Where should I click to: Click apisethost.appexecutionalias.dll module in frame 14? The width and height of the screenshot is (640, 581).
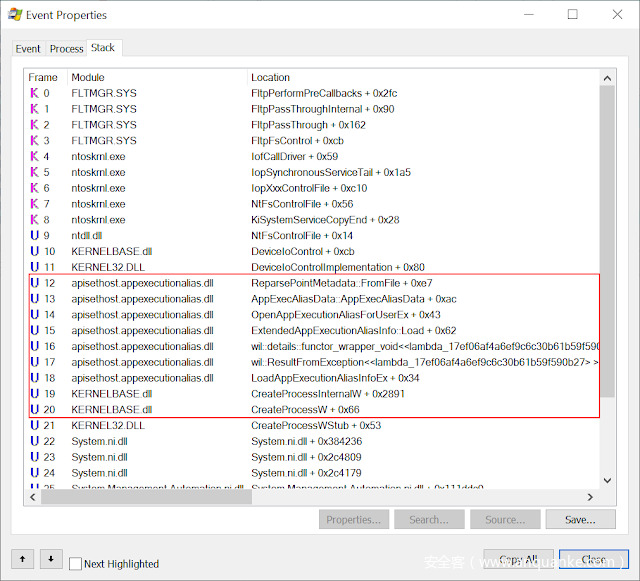pos(142,315)
